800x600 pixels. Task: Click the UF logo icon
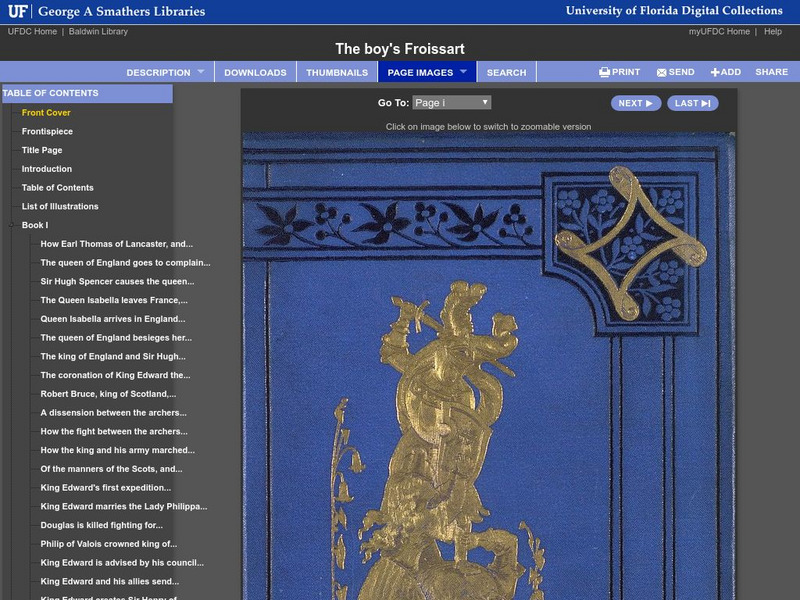tap(17, 12)
